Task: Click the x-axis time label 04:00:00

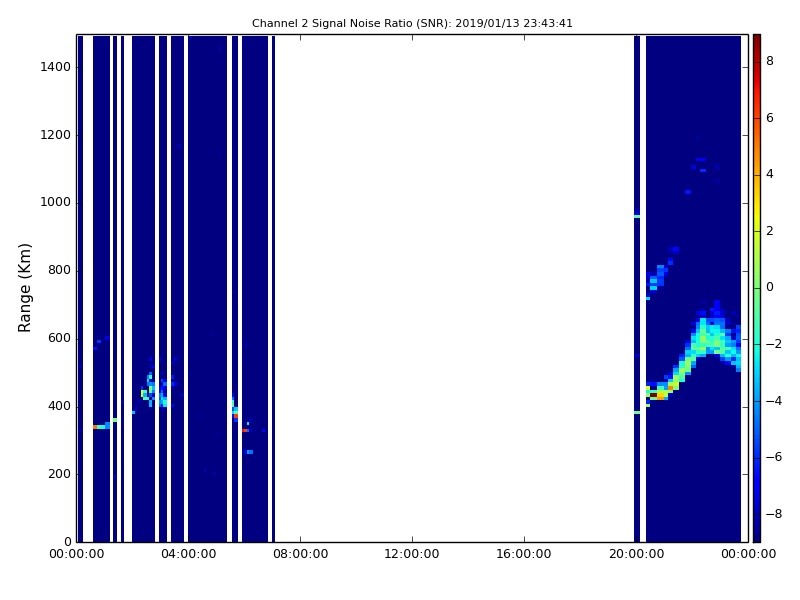Action: [x=189, y=554]
